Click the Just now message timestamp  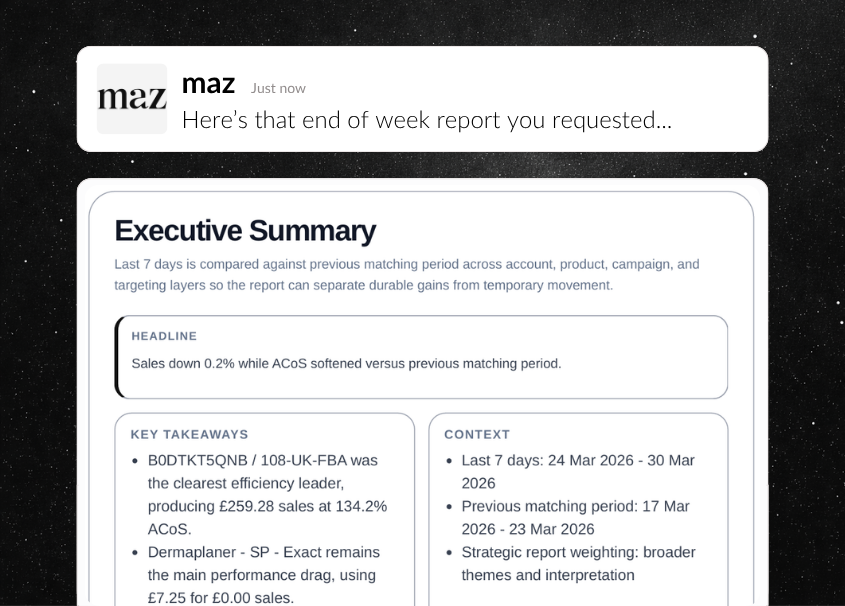(278, 88)
